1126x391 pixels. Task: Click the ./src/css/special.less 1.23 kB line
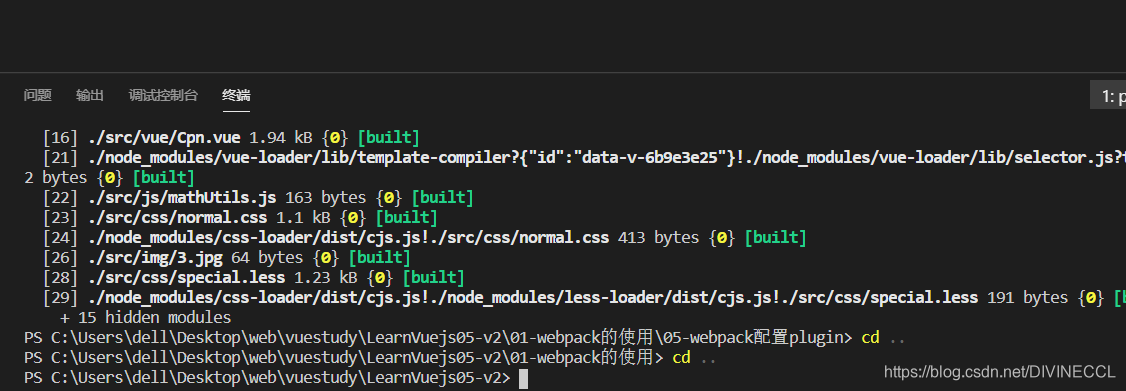click(x=253, y=277)
